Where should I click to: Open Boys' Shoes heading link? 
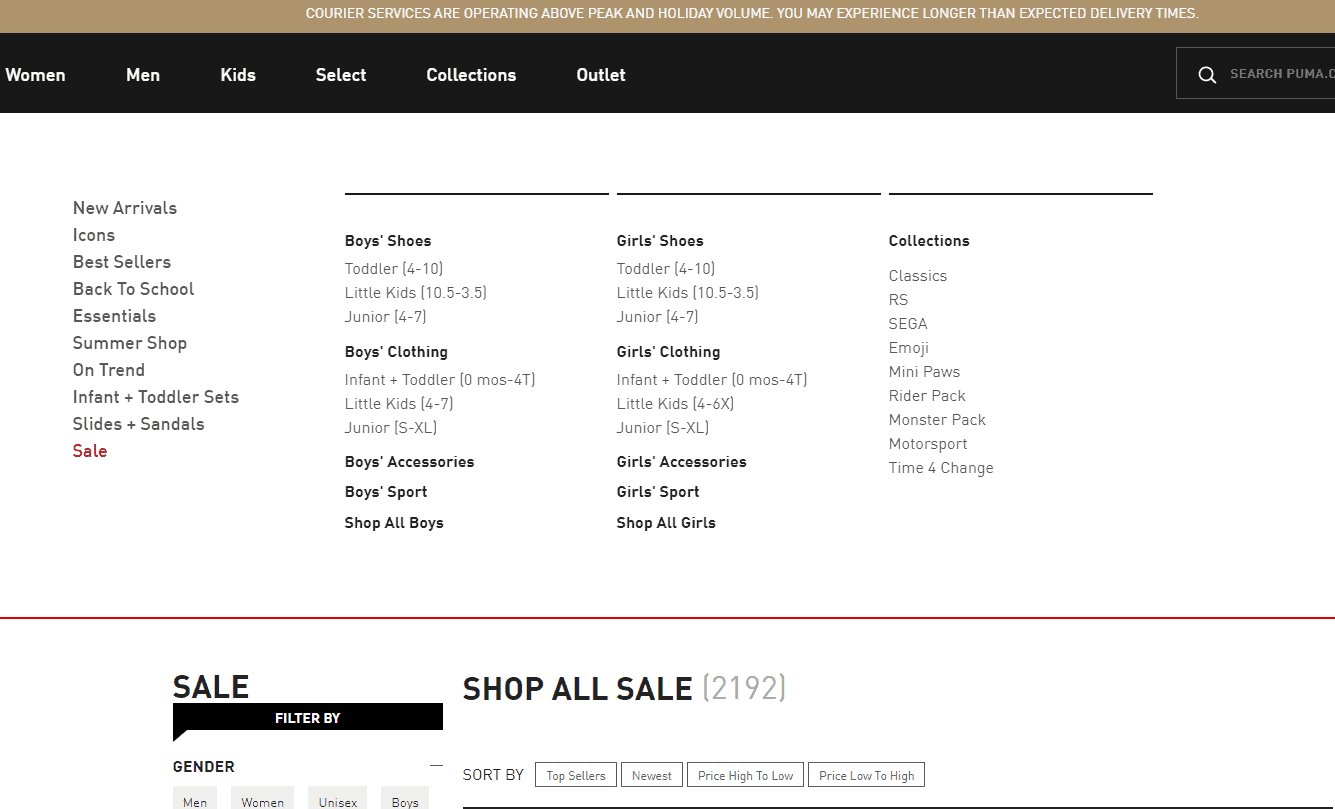point(388,241)
